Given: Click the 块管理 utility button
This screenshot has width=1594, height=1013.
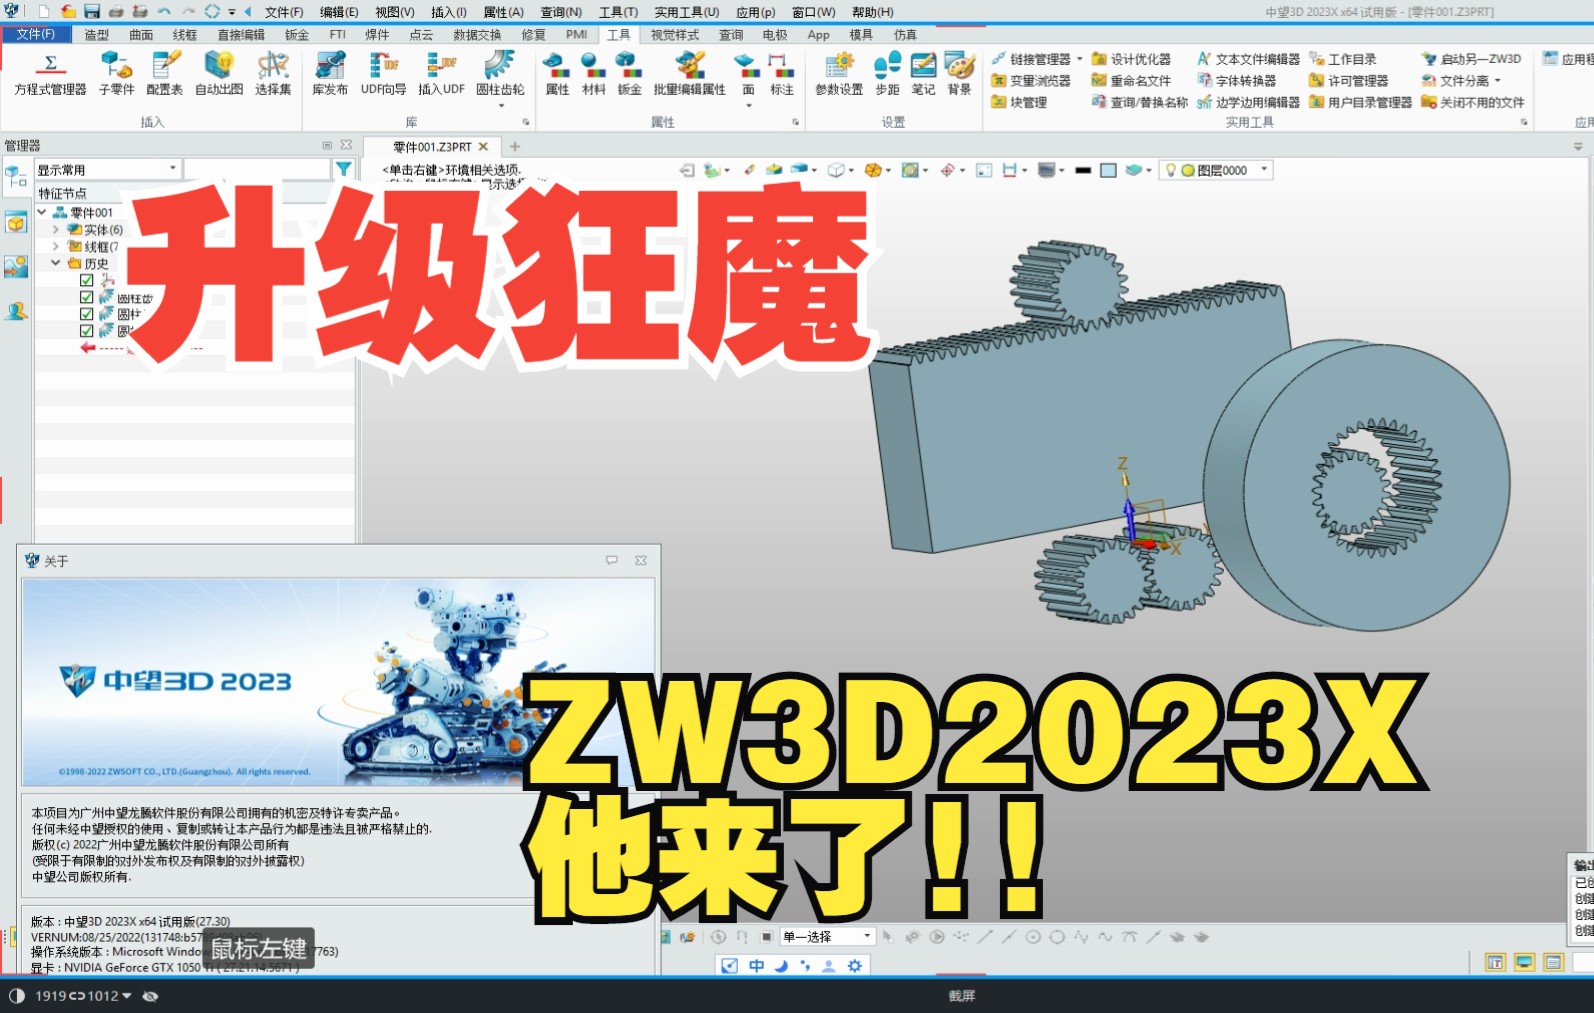Looking at the screenshot, I should click(1019, 102).
